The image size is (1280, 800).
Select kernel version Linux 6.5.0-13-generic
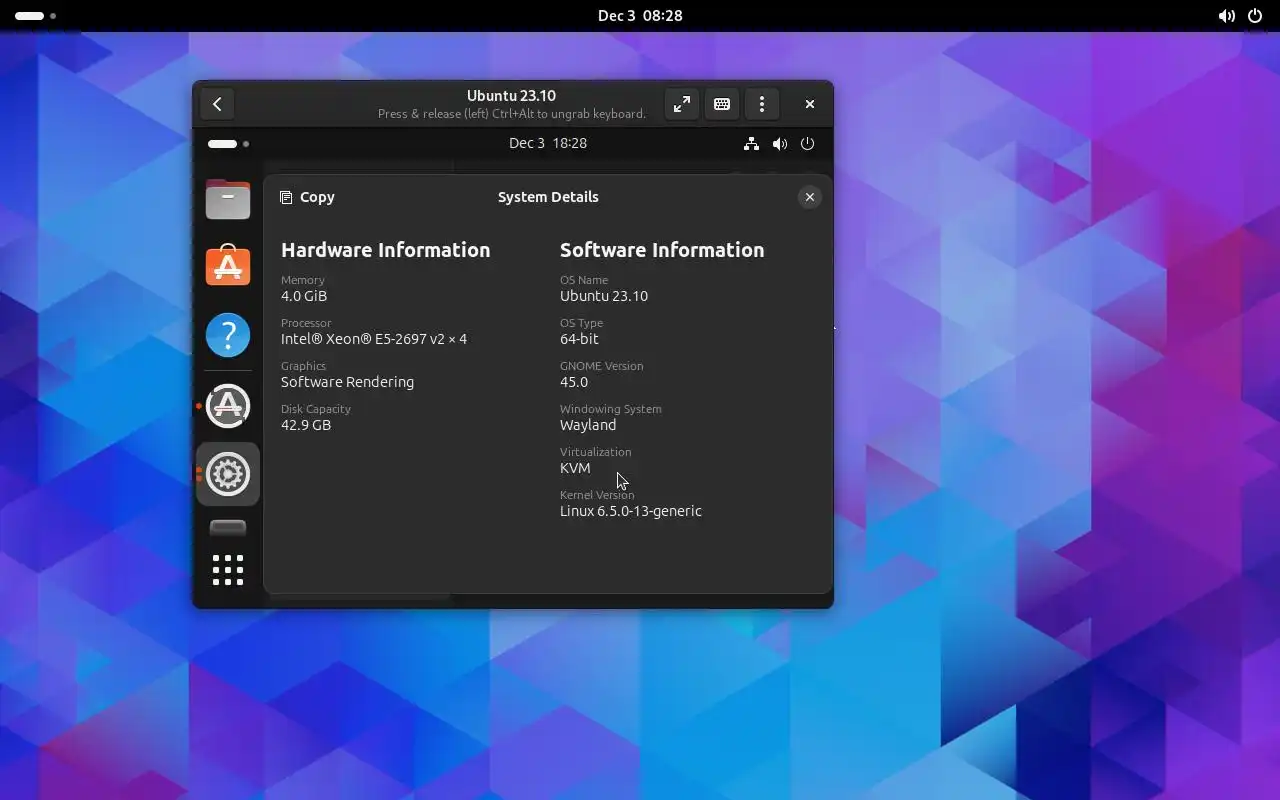click(631, 511)
